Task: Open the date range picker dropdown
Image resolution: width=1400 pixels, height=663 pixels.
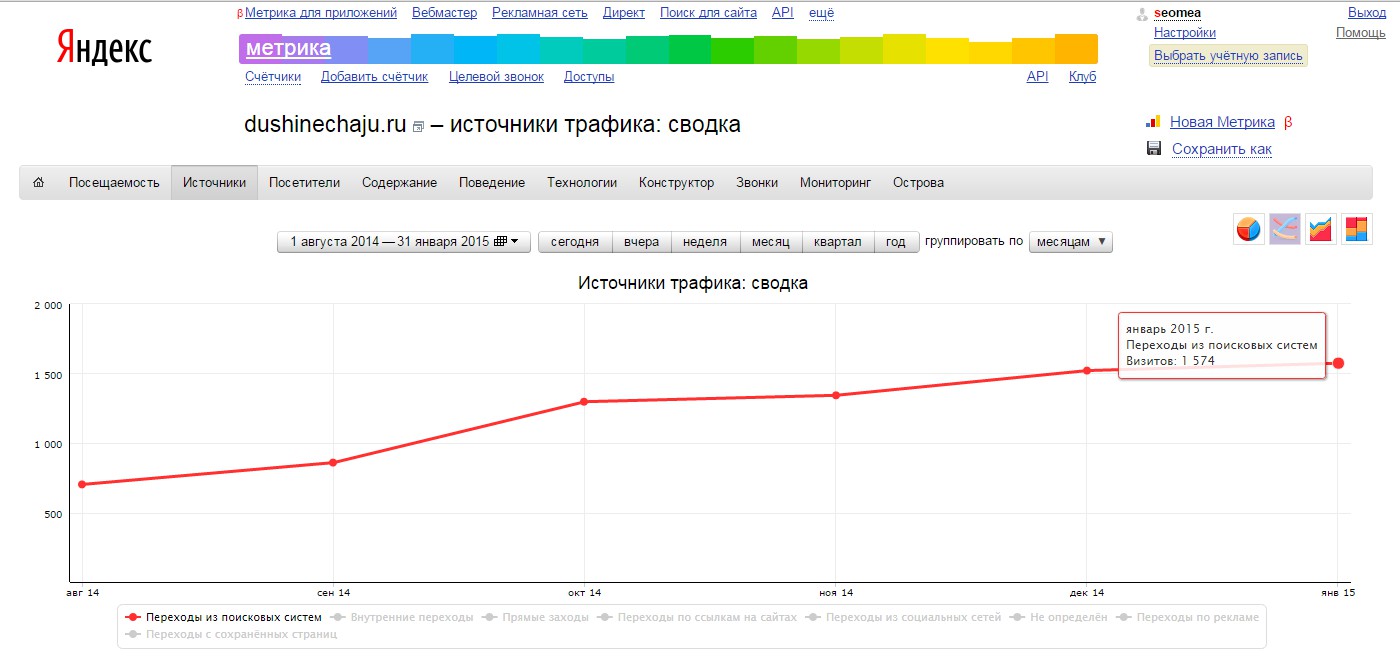Action: pos(404,242)
